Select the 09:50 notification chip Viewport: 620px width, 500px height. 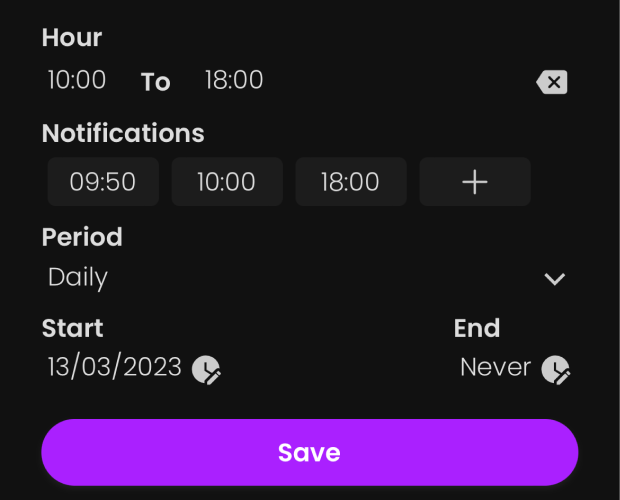click(103, 182)
